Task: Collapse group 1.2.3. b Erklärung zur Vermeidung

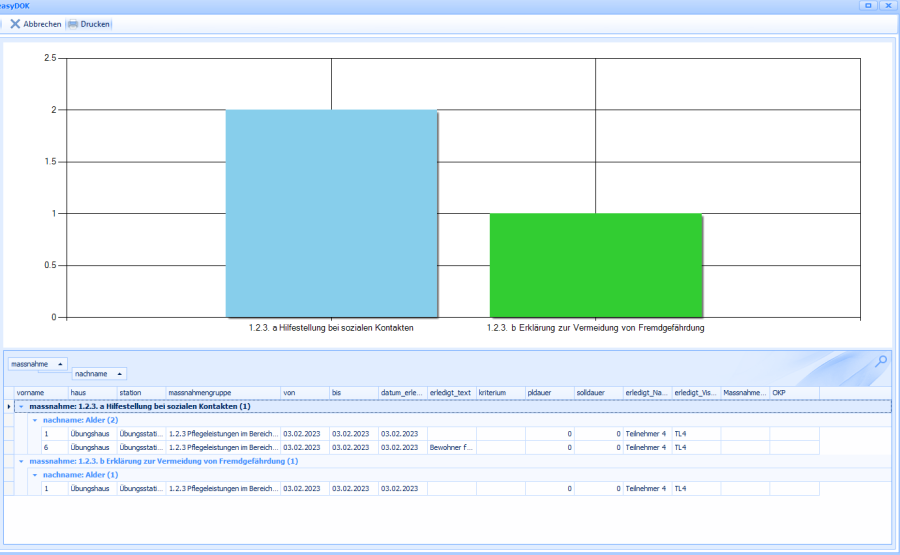Action: click(22, 461)
